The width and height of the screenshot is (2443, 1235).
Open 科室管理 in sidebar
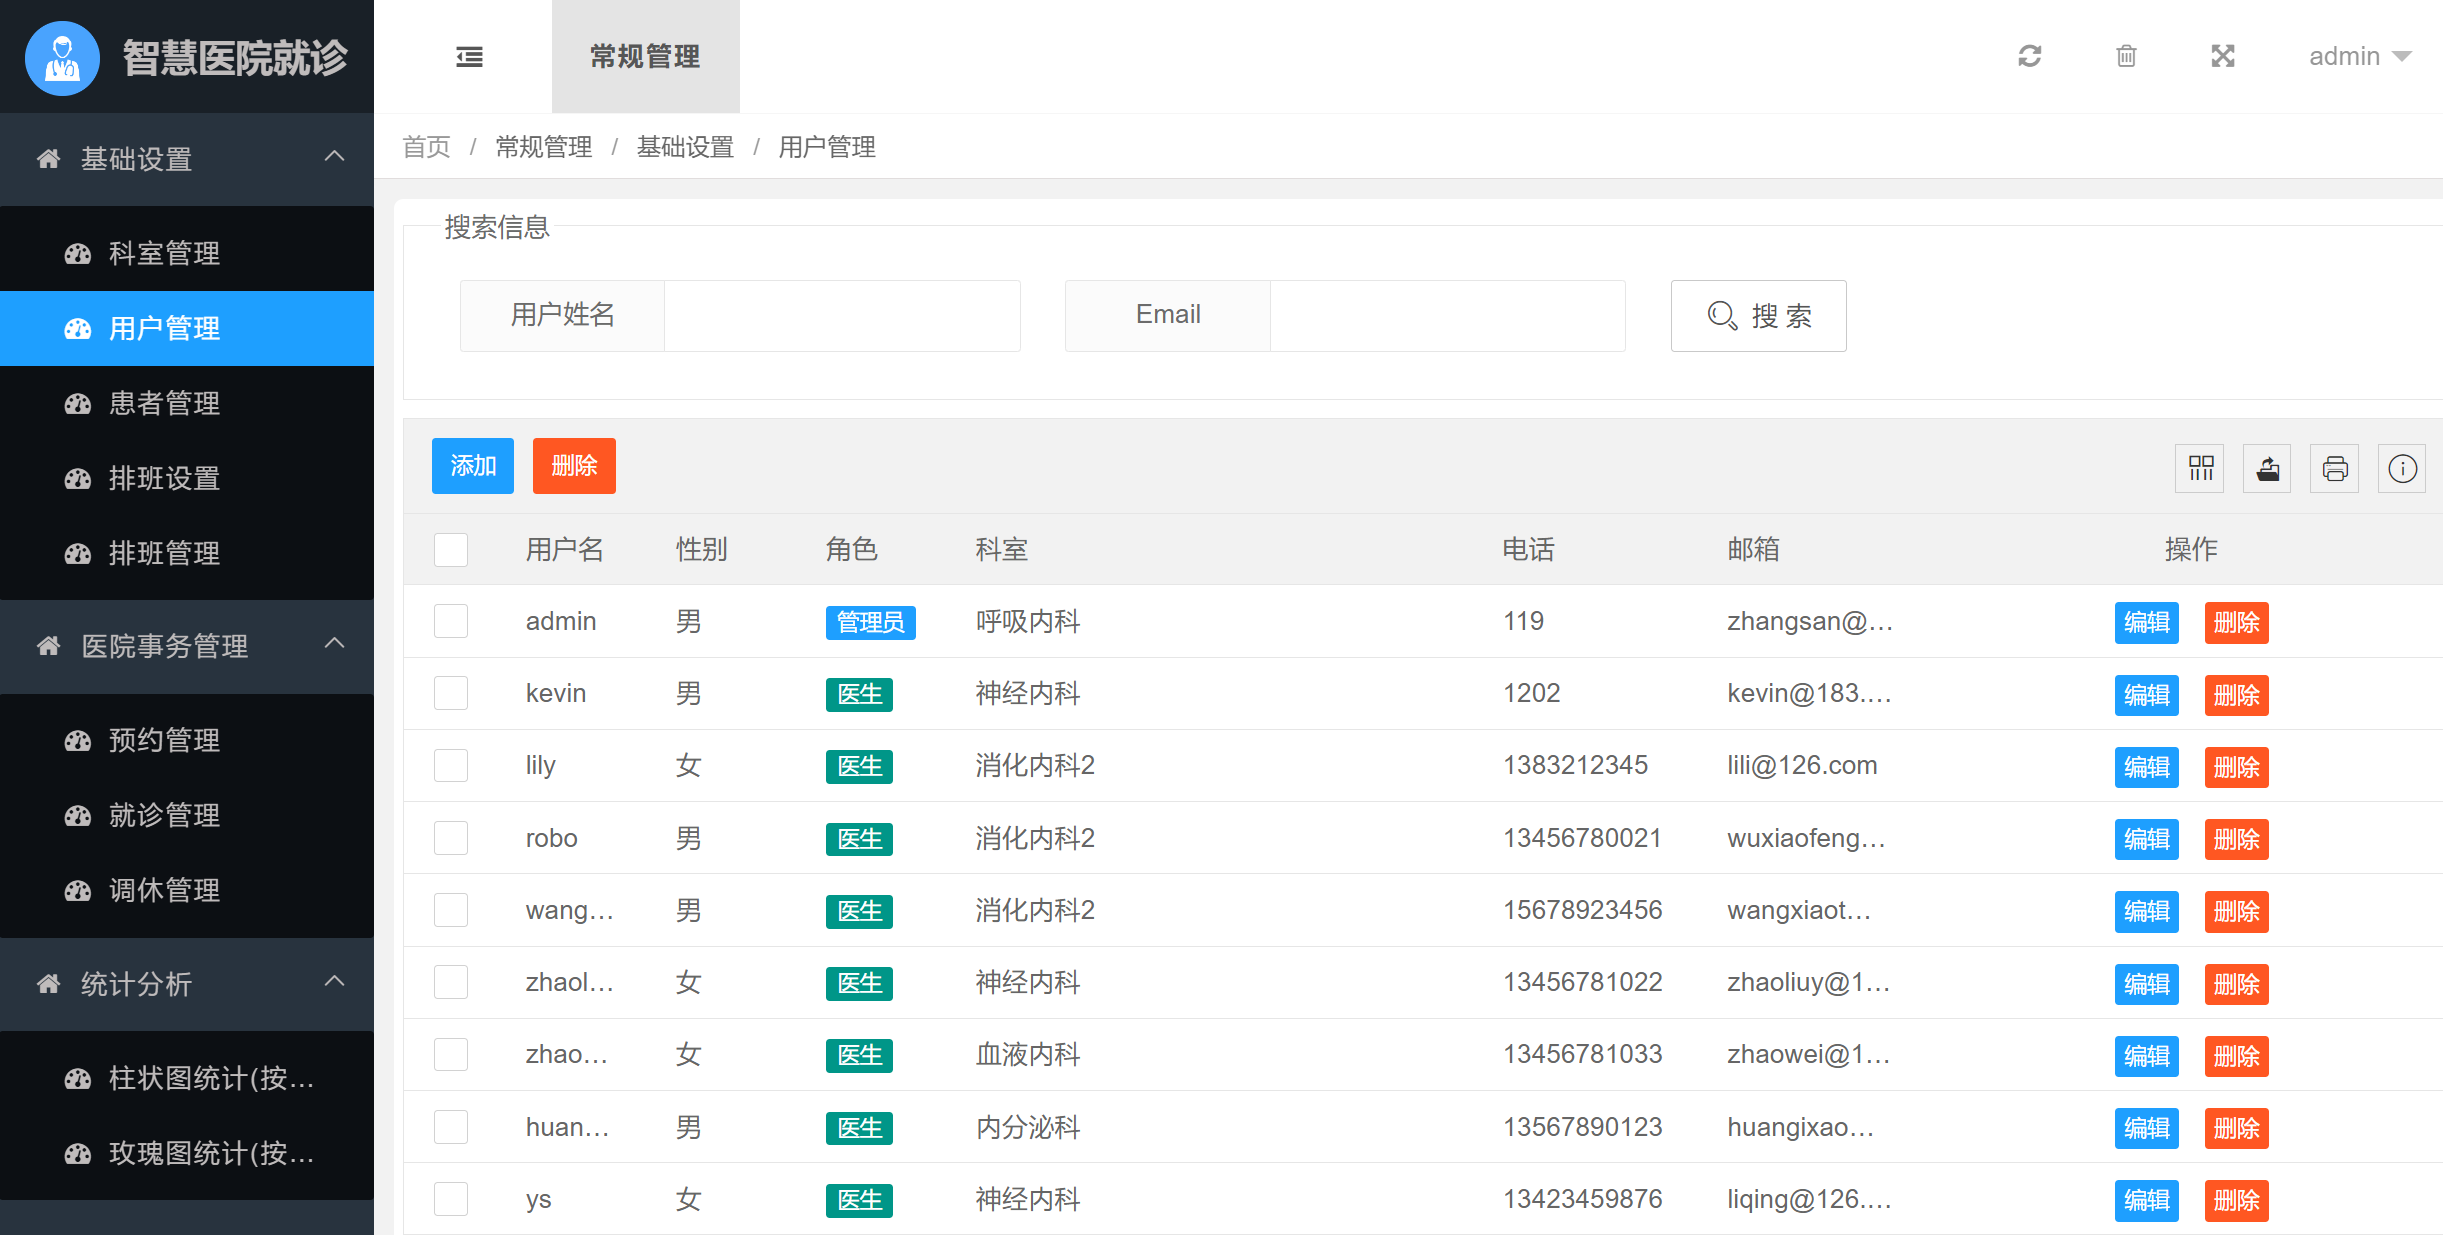pos(187,254)
